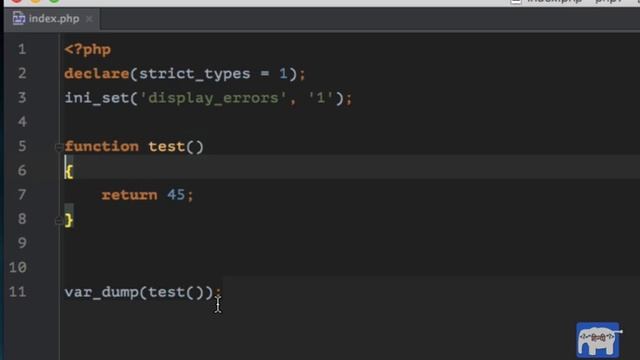Click line number 5 in the gutter
Screen dimensions: 640x360
(22, 147)
